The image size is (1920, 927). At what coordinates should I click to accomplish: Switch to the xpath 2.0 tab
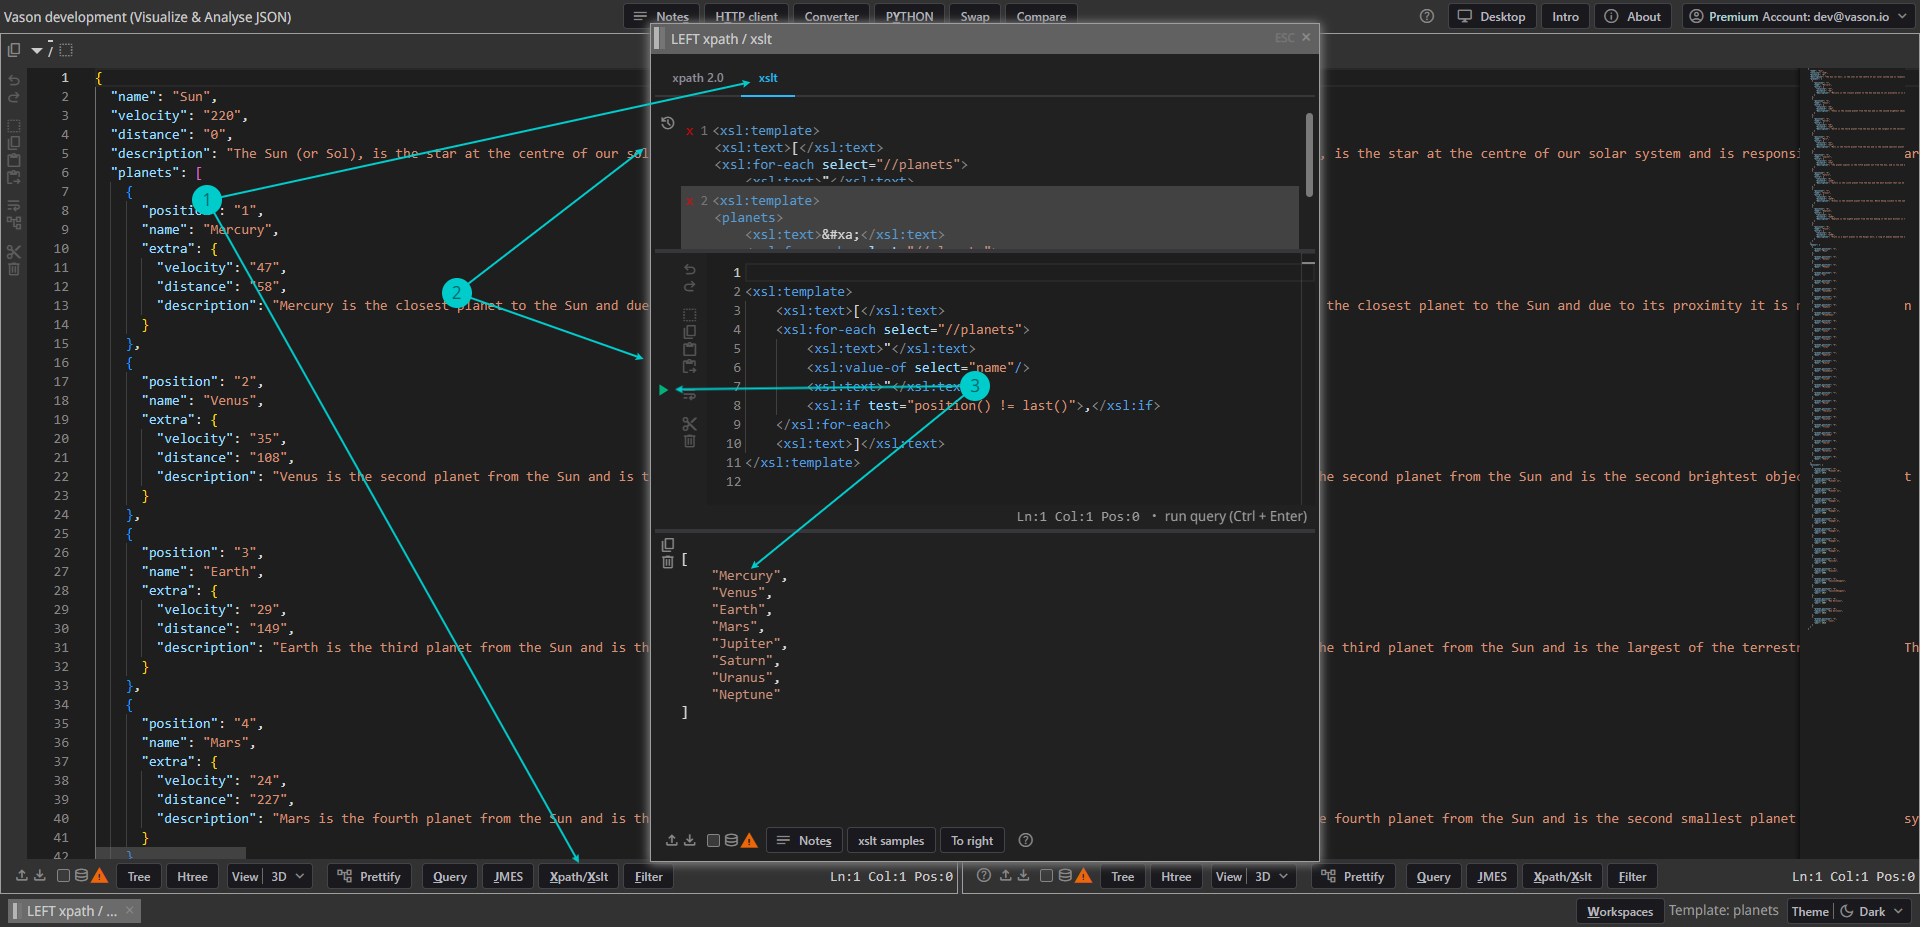click(697, 78)
